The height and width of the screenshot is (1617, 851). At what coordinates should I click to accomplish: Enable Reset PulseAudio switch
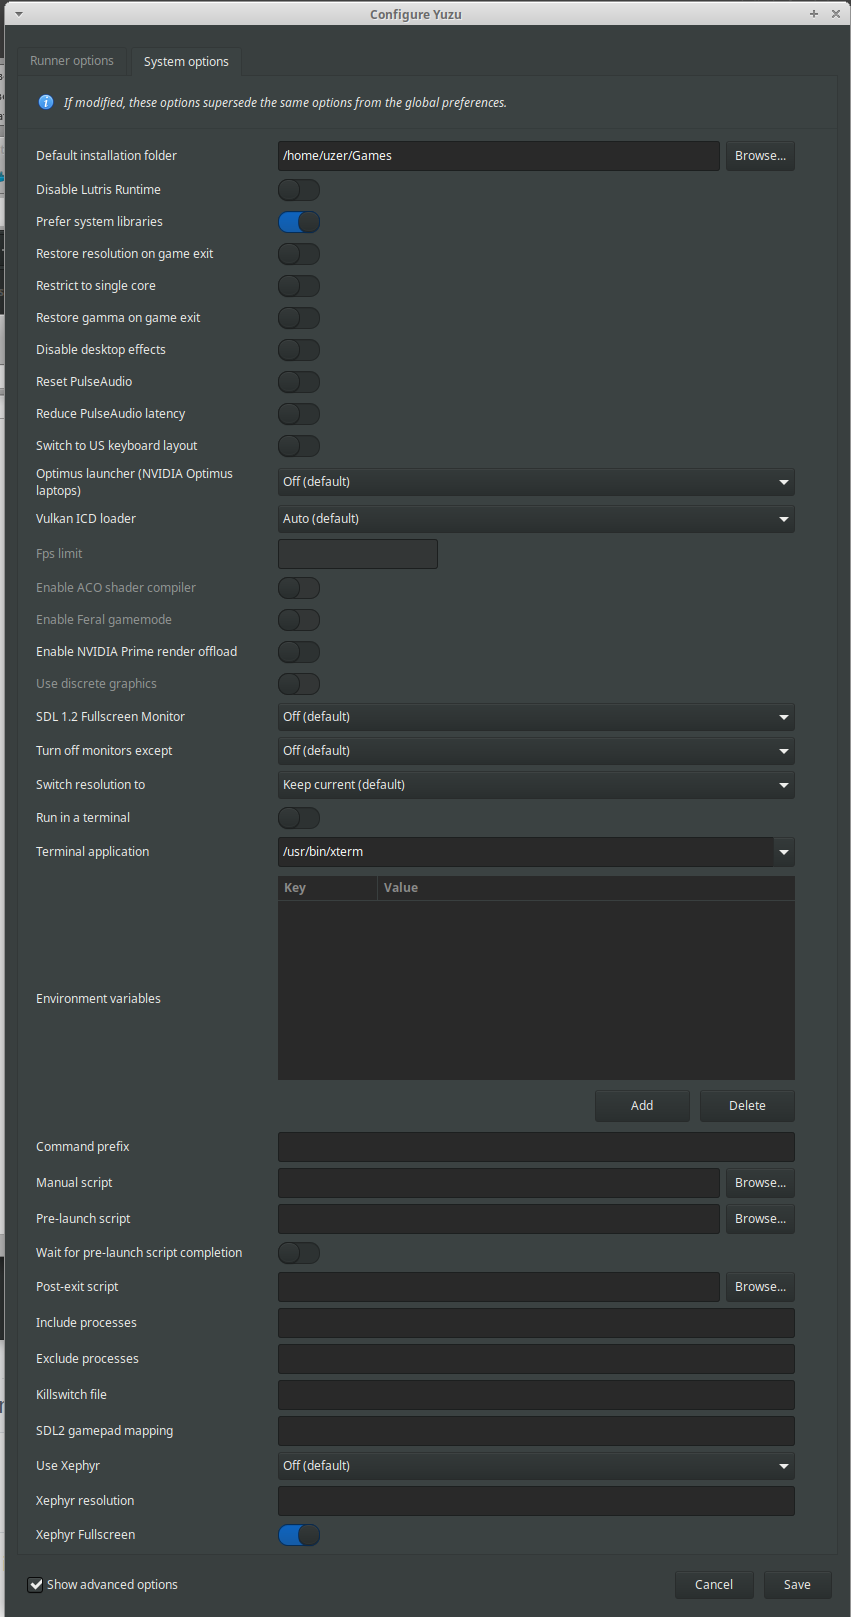tap(299, 382)
